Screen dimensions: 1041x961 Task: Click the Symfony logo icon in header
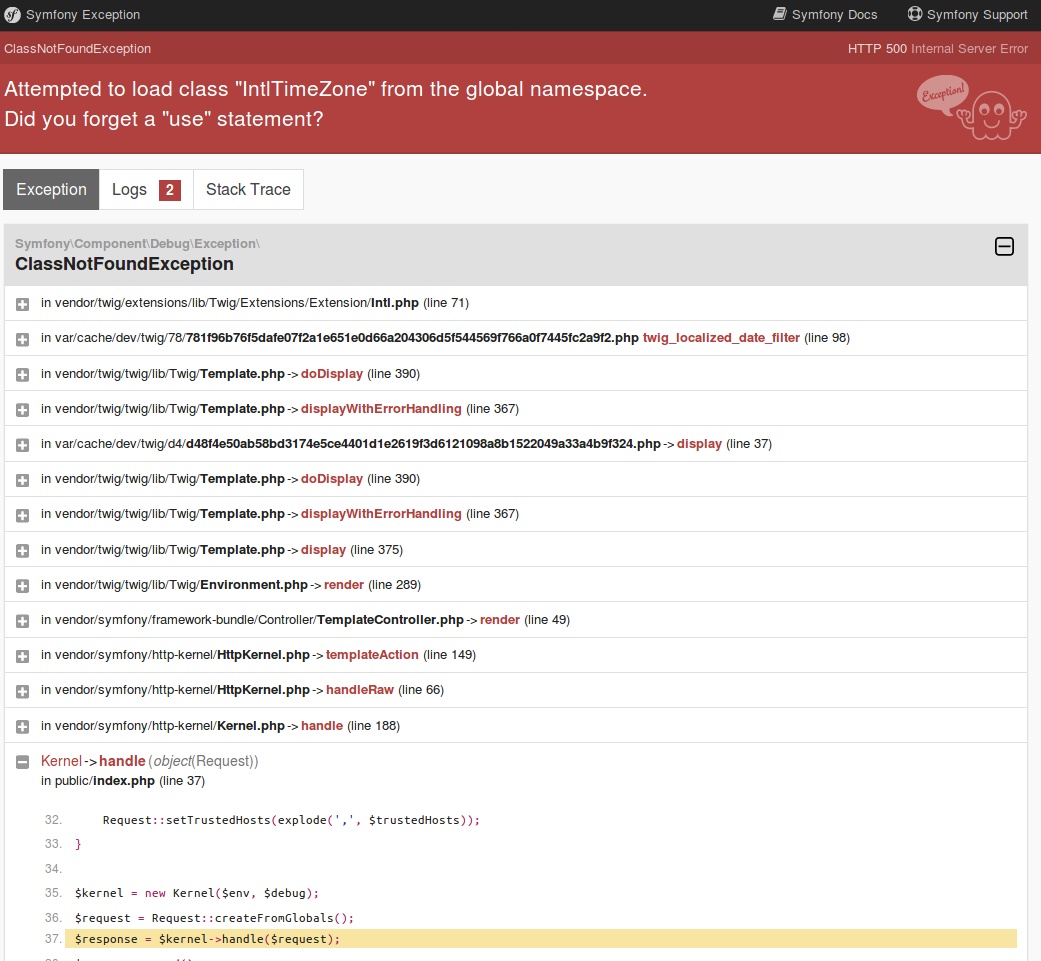12,15
